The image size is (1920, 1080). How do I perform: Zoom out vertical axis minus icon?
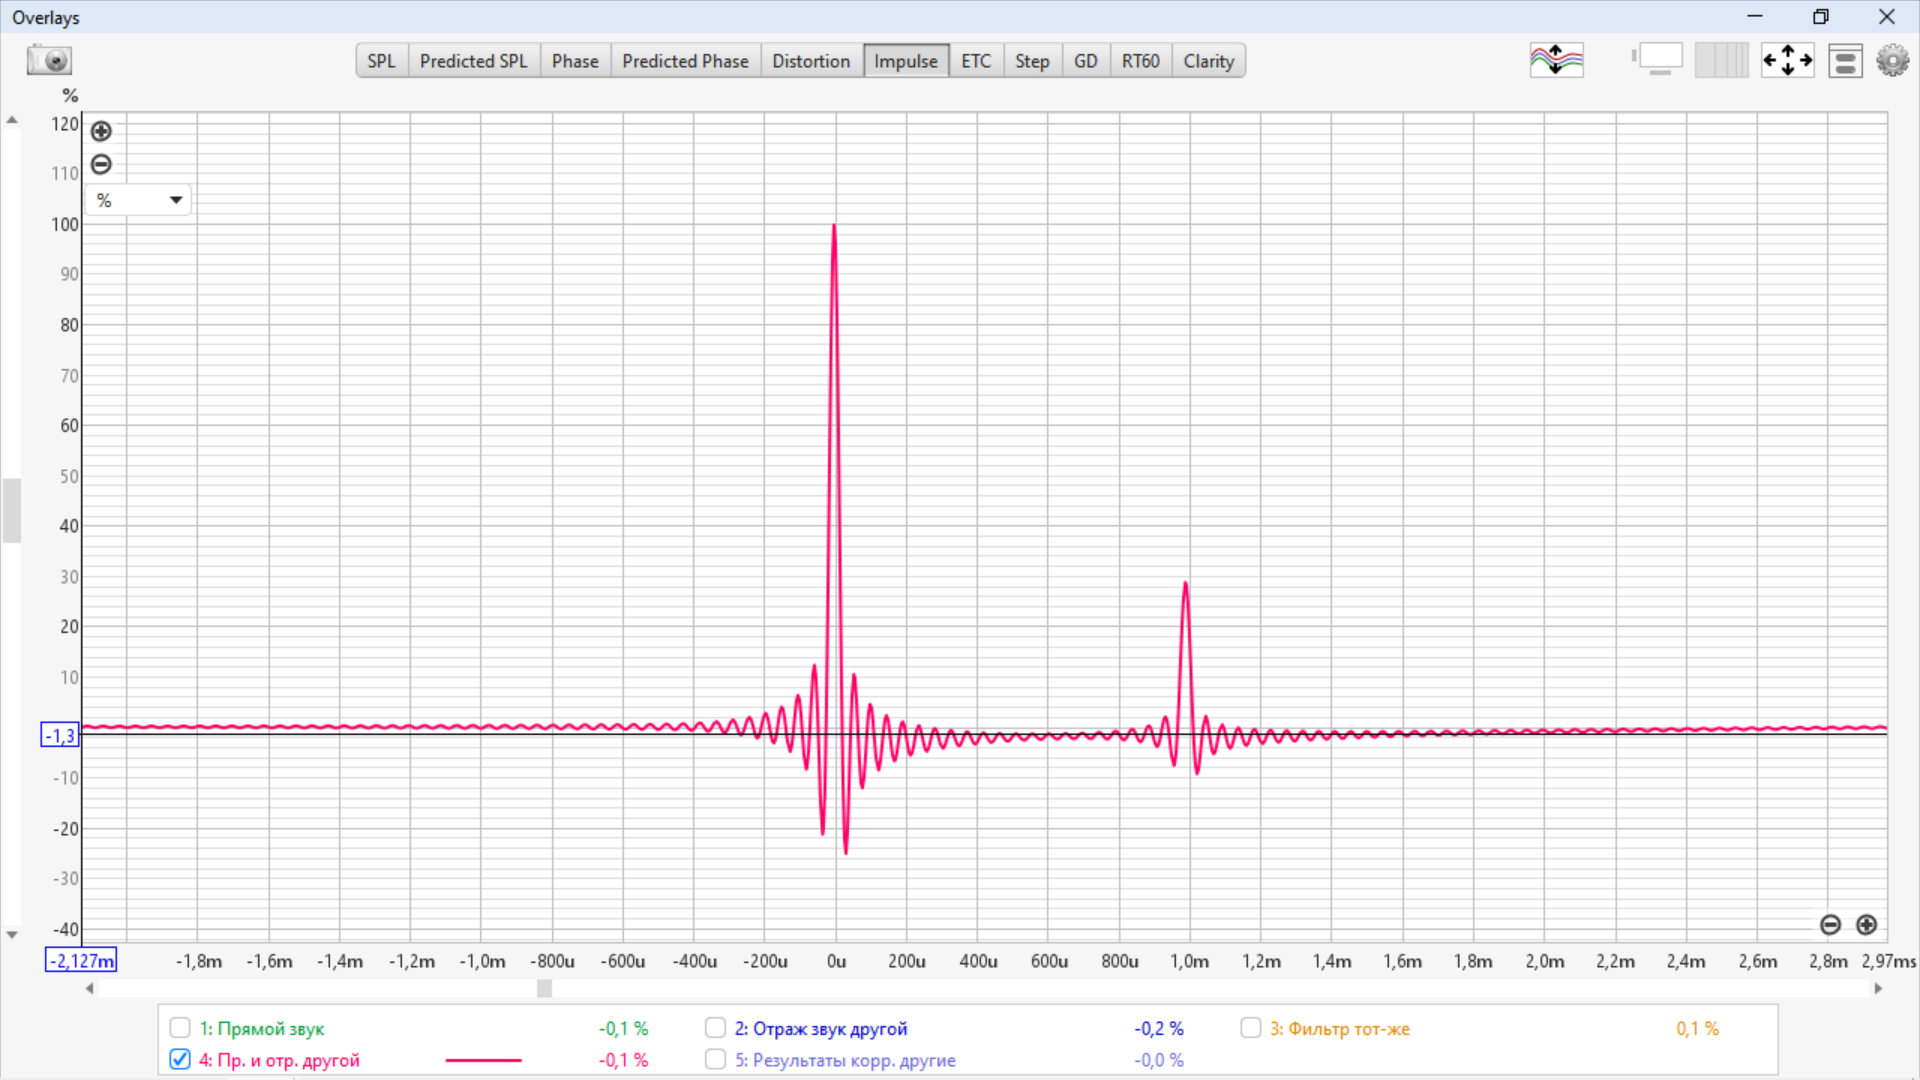[101, 164]
